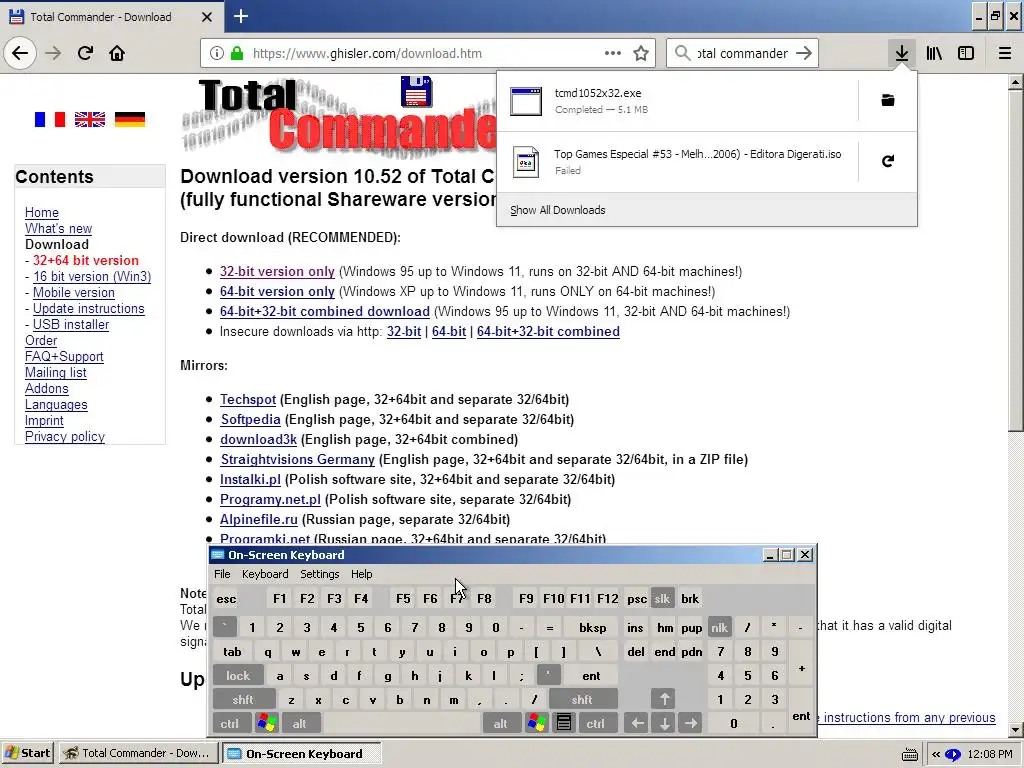Toggle the slk scroll lock key
Image resolution: width=1024 pixels, height=768 pixels.
pyautogui.click(x=662, y=599)
